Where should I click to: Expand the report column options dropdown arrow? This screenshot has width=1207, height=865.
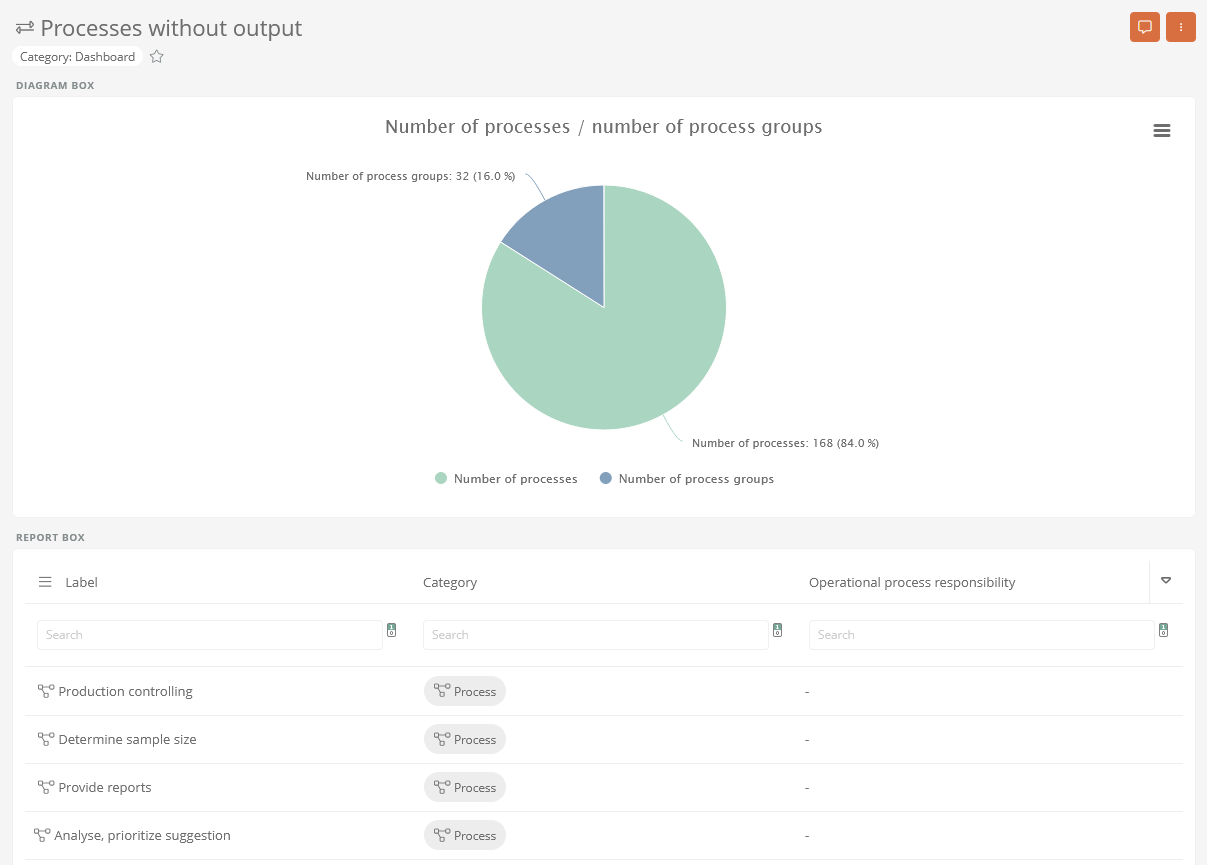click(1165, 581)
